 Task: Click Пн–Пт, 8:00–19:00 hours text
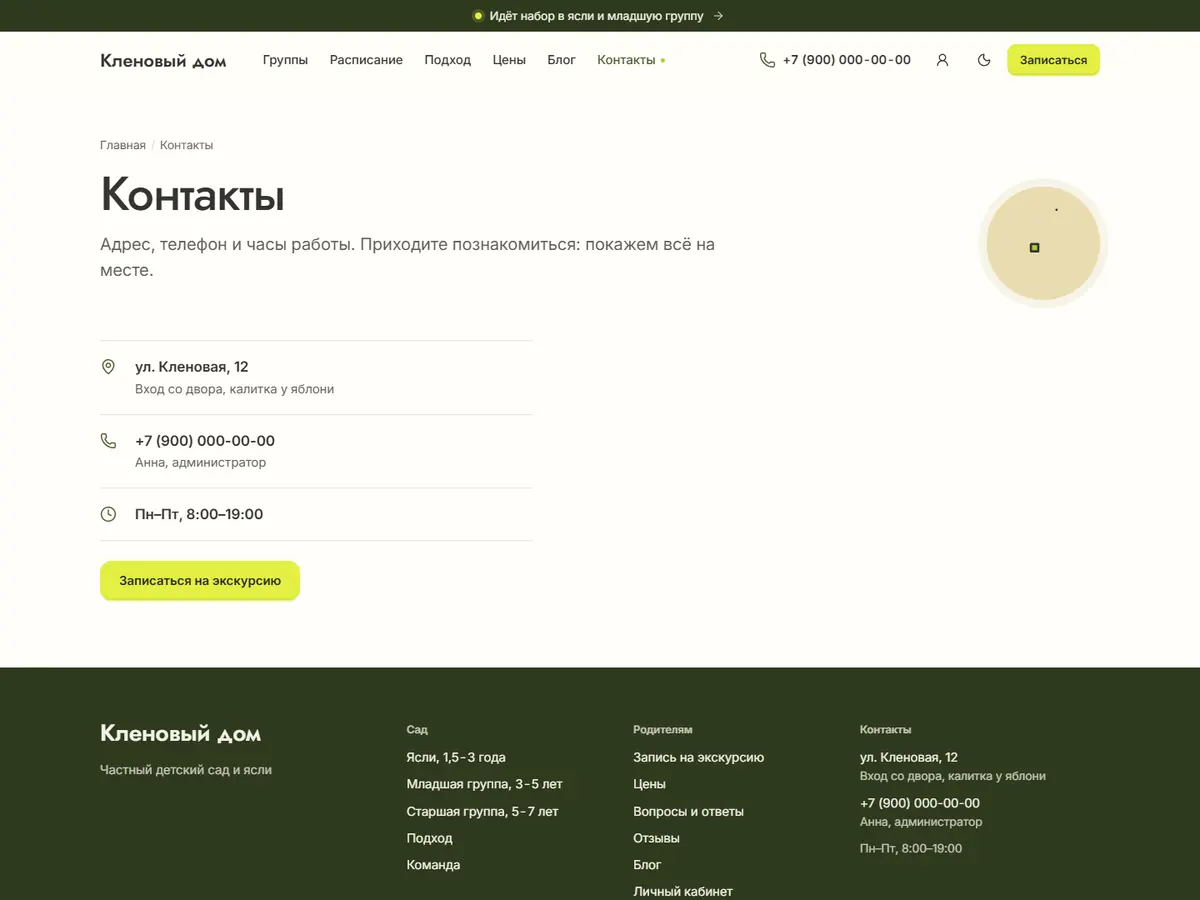199,514
